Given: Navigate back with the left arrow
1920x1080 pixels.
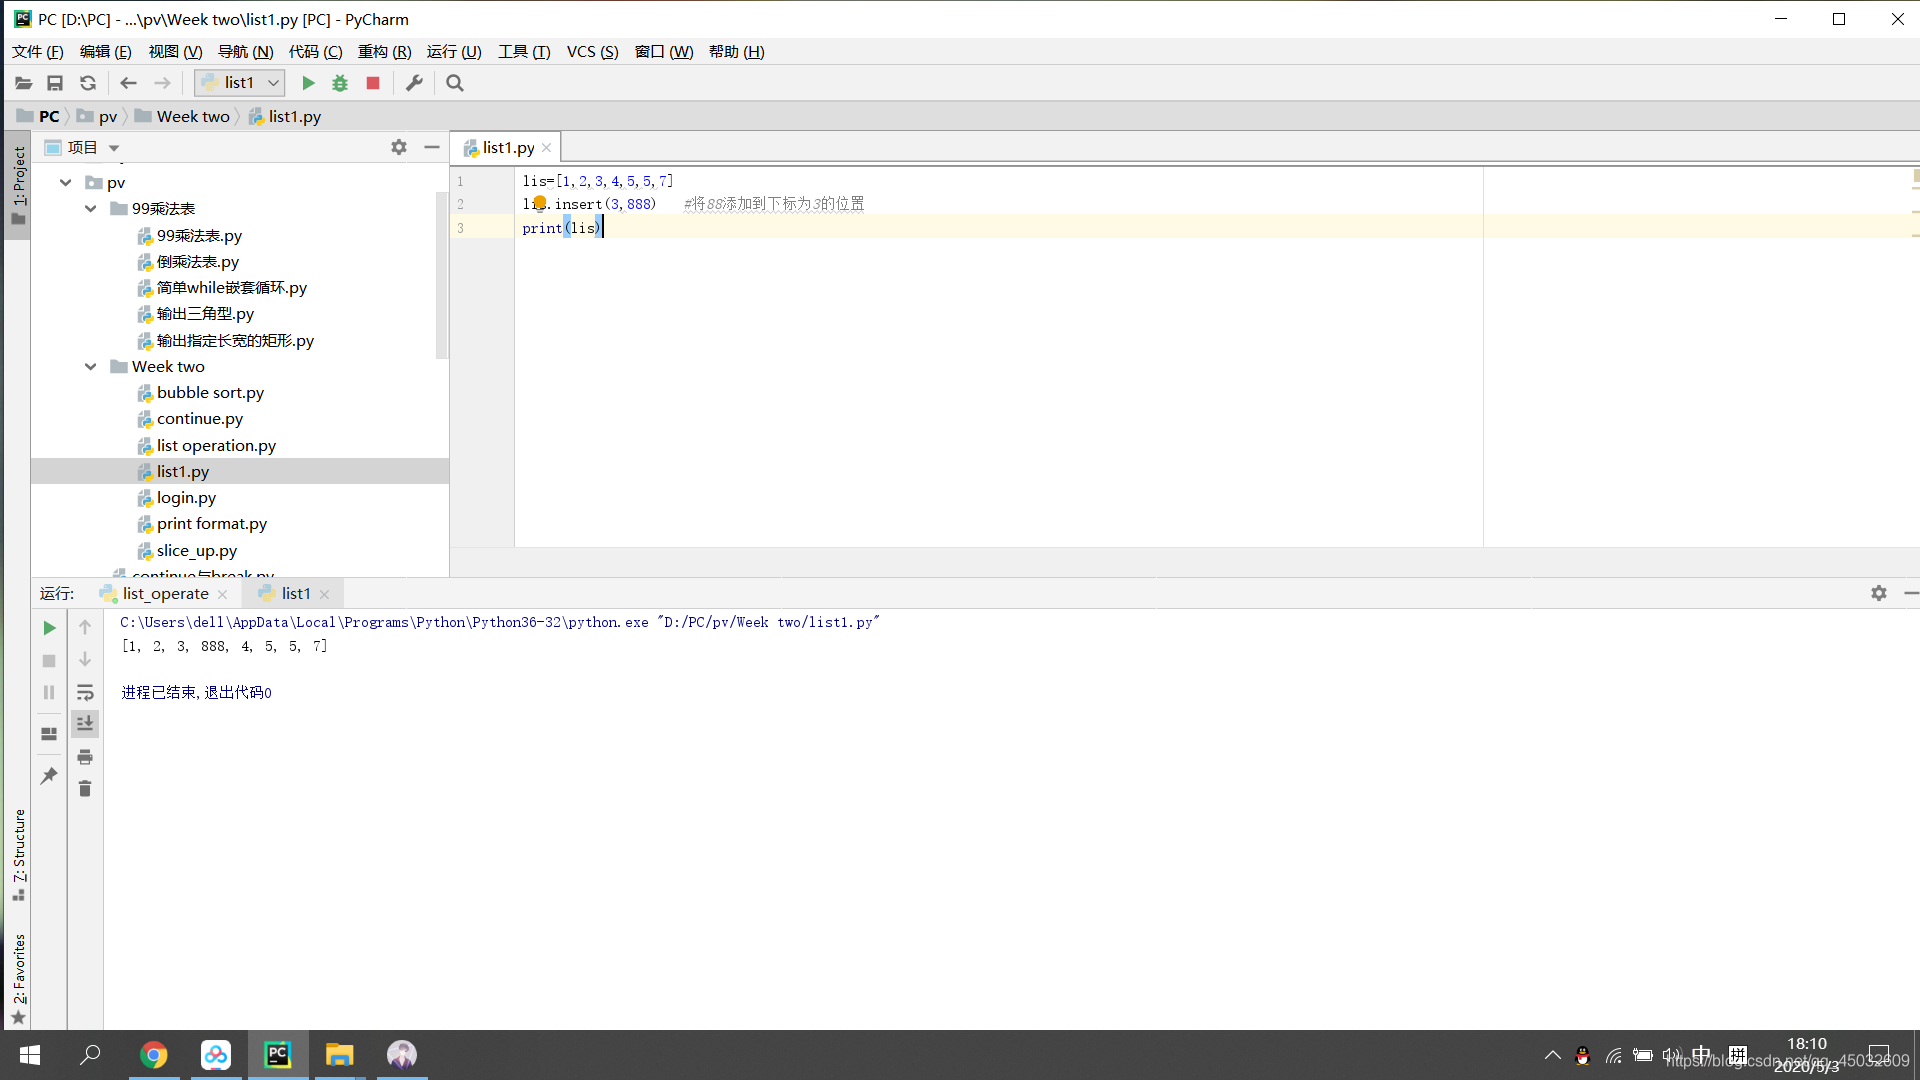Looking at the screenshot, I should coord(128,83).
